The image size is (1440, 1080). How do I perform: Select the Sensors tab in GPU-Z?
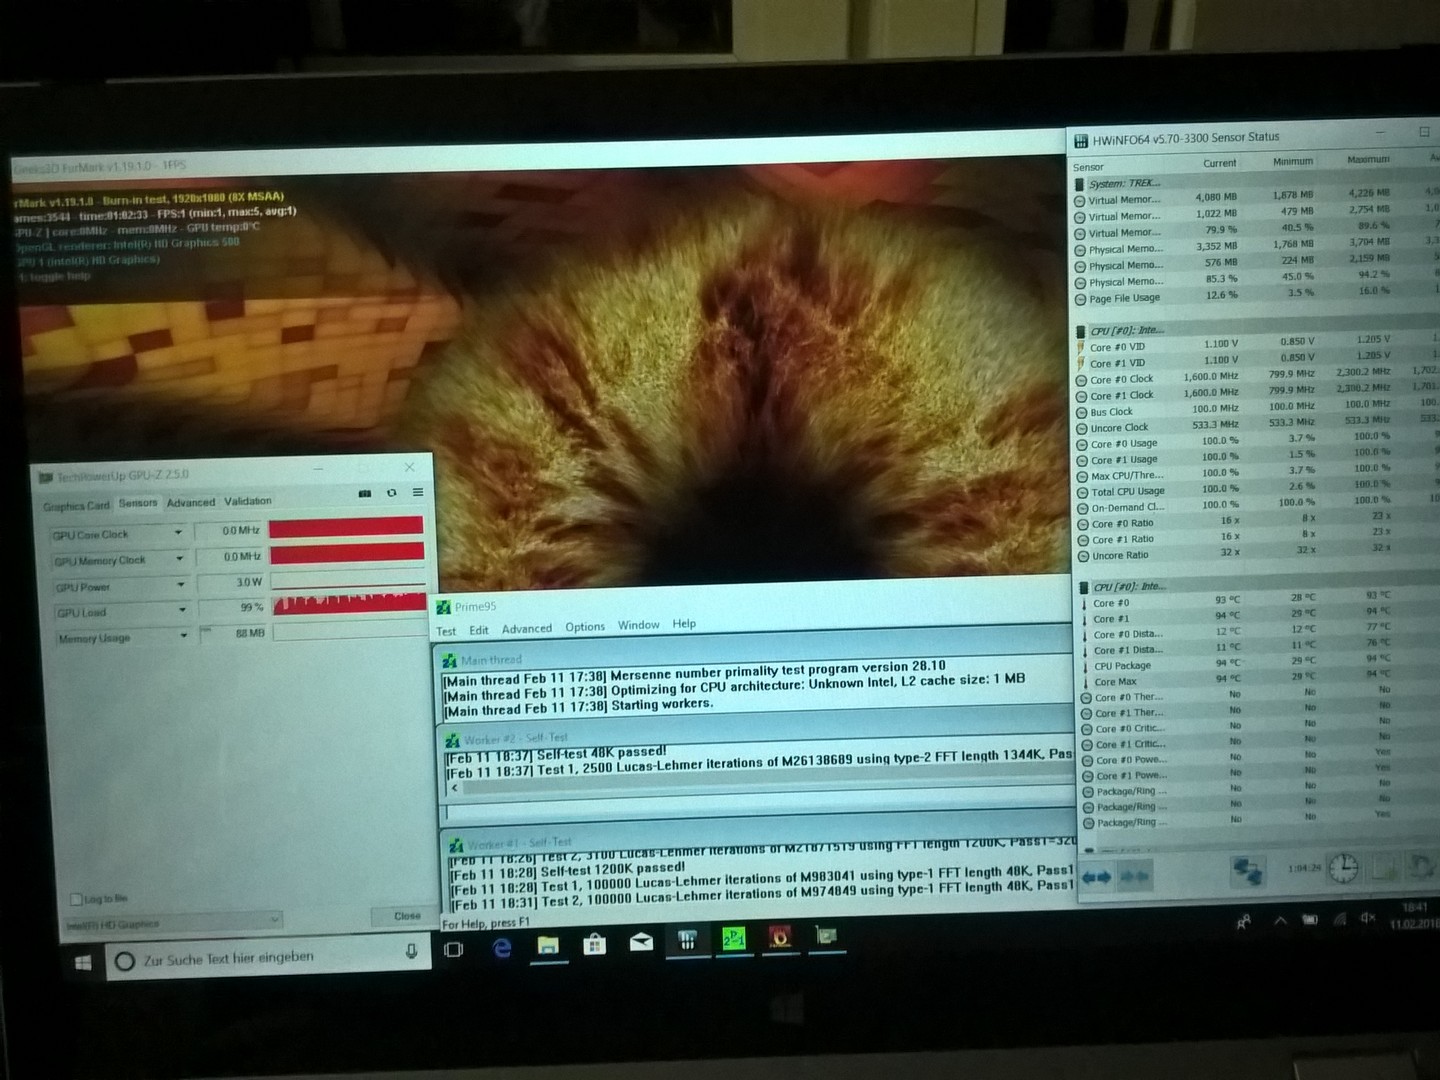point(138,503)
